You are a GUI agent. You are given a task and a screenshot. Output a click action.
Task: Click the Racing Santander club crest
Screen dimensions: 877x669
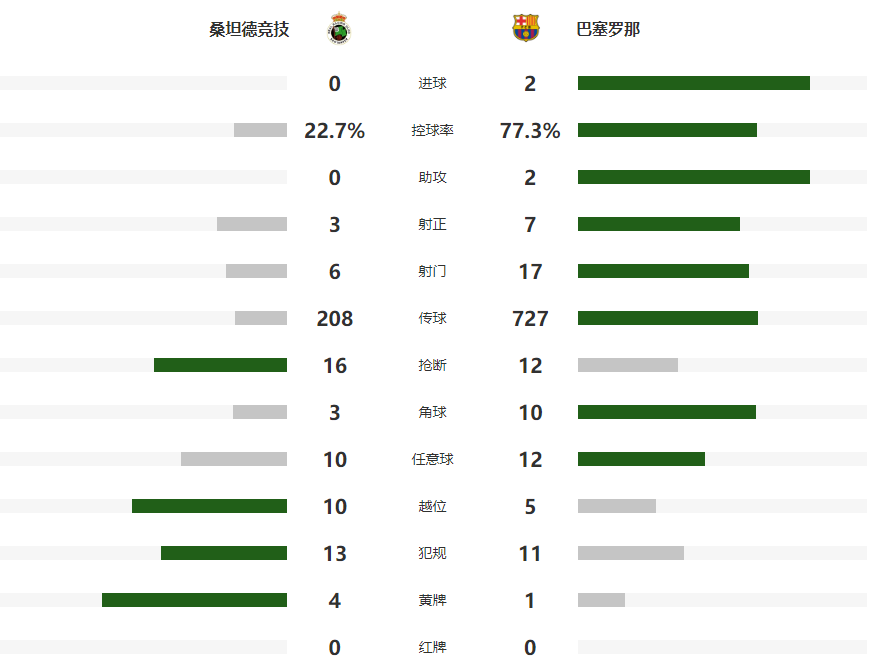coord(339,29)
